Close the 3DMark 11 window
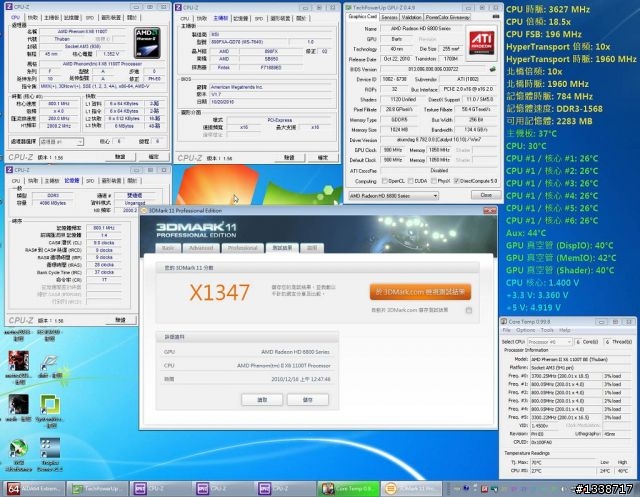The width and height of the screenshot is (640, 497). click(x=490, y=211)
